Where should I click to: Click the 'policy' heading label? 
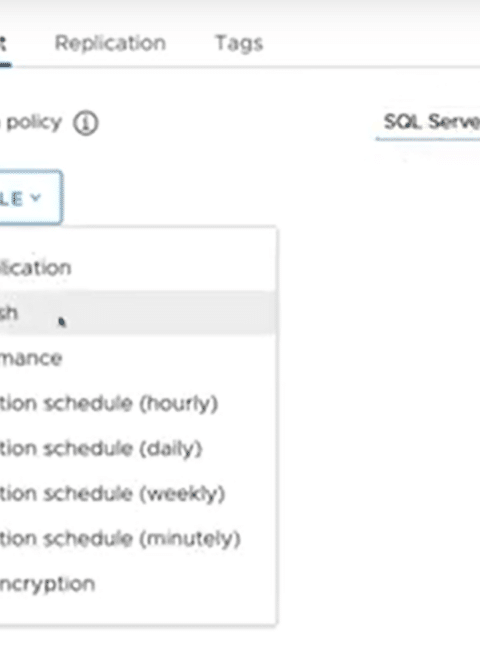coord(34,123)
